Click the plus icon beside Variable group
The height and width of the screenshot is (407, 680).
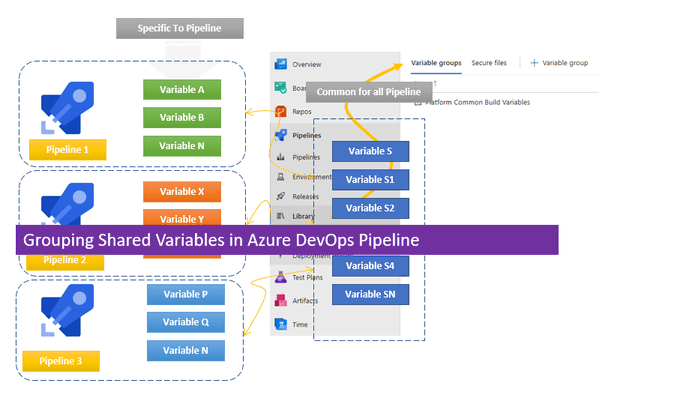(534, 63)
